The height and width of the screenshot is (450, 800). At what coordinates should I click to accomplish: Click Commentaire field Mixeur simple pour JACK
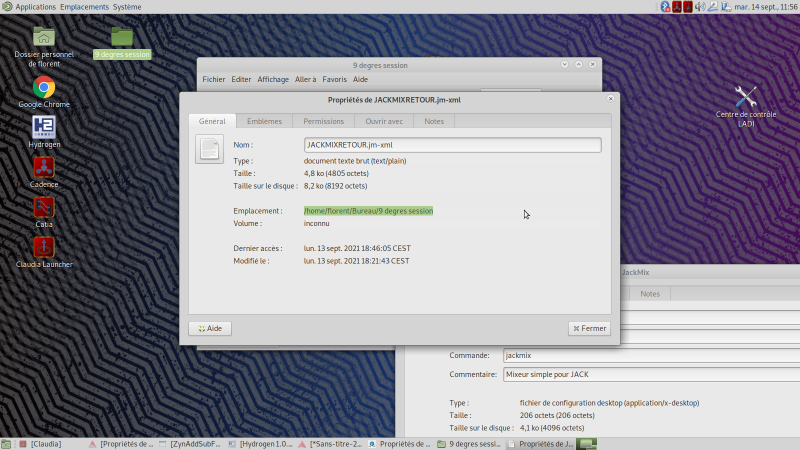point(652,374)
